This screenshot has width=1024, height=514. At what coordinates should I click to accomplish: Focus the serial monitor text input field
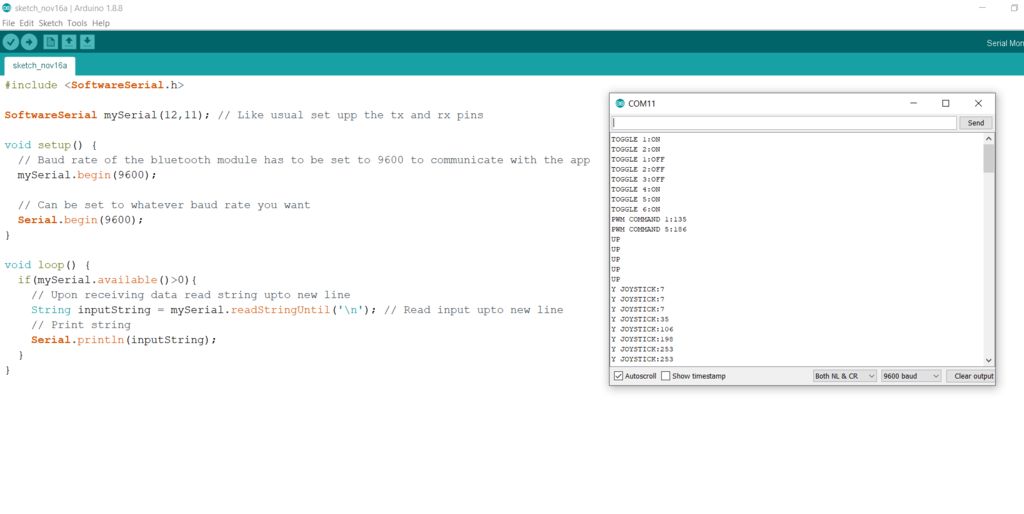pos(784,123)
